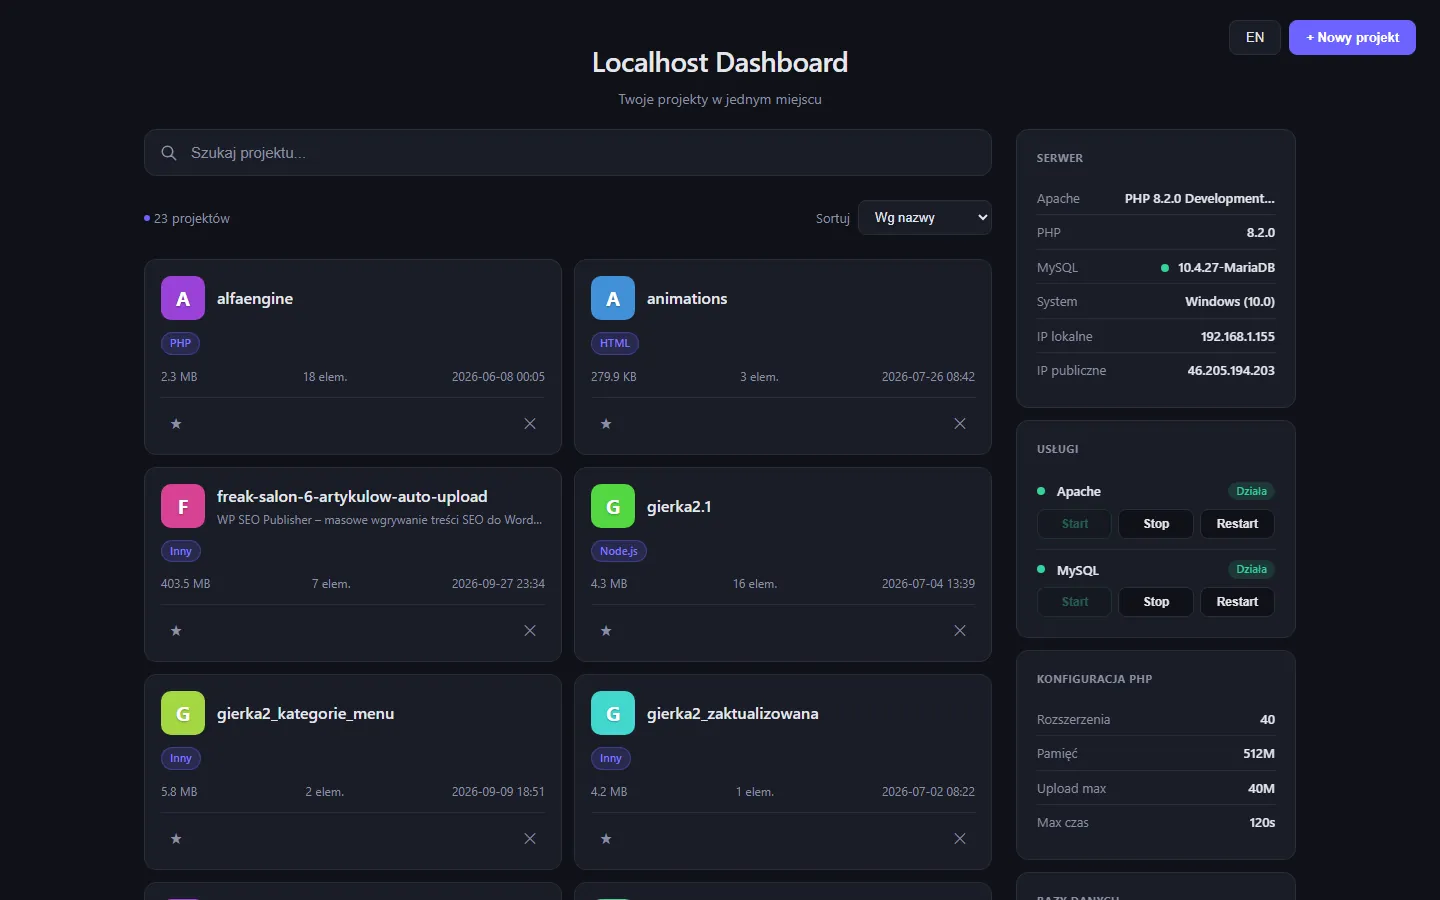
Task: Click the Pamięć 512M value
Action: [x=1259, y=753]
